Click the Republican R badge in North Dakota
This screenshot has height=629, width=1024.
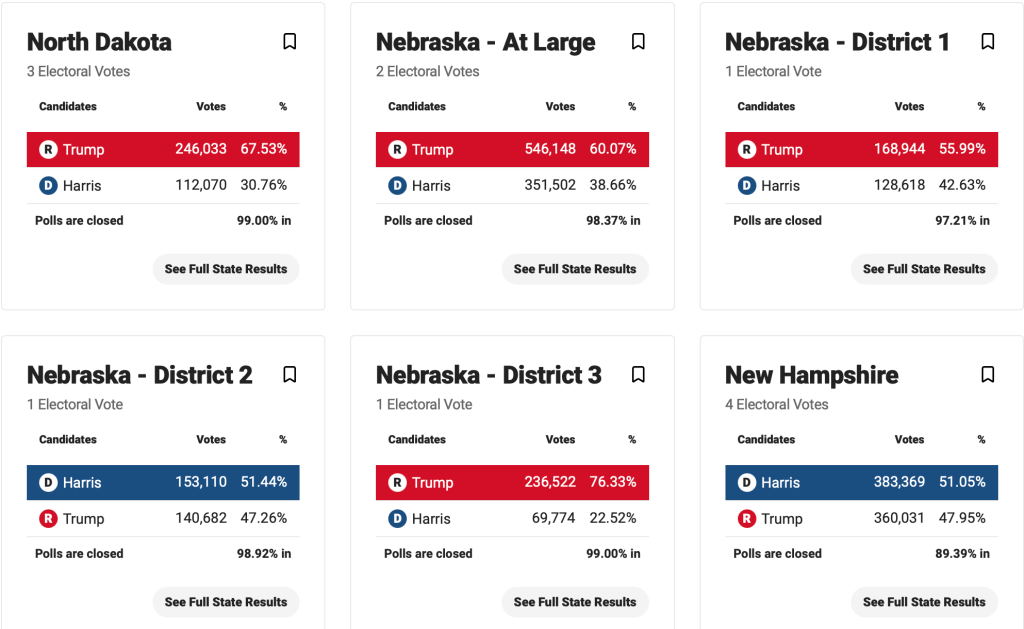(48, 150)
